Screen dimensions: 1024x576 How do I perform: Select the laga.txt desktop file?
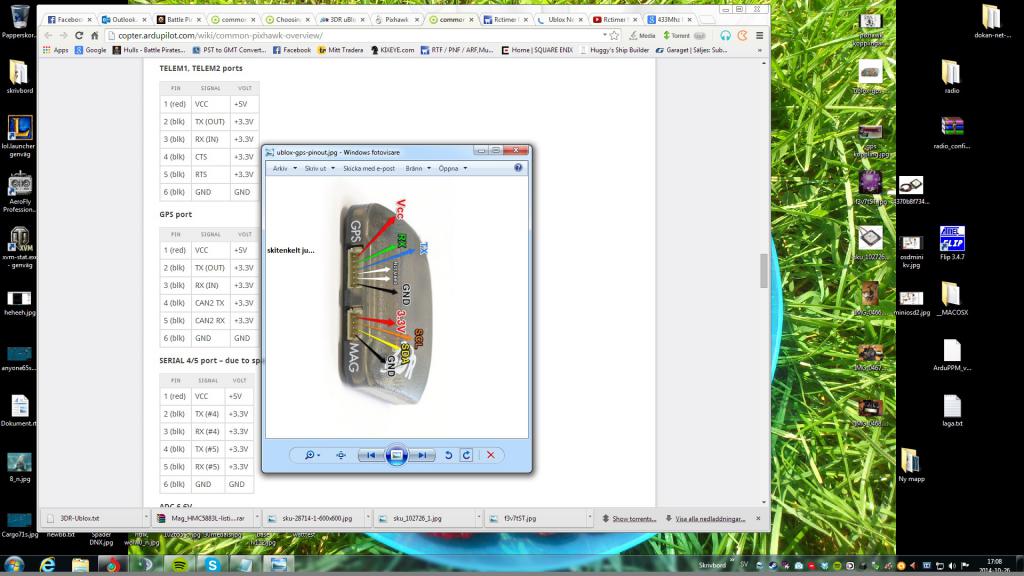[x=952, y=410]
